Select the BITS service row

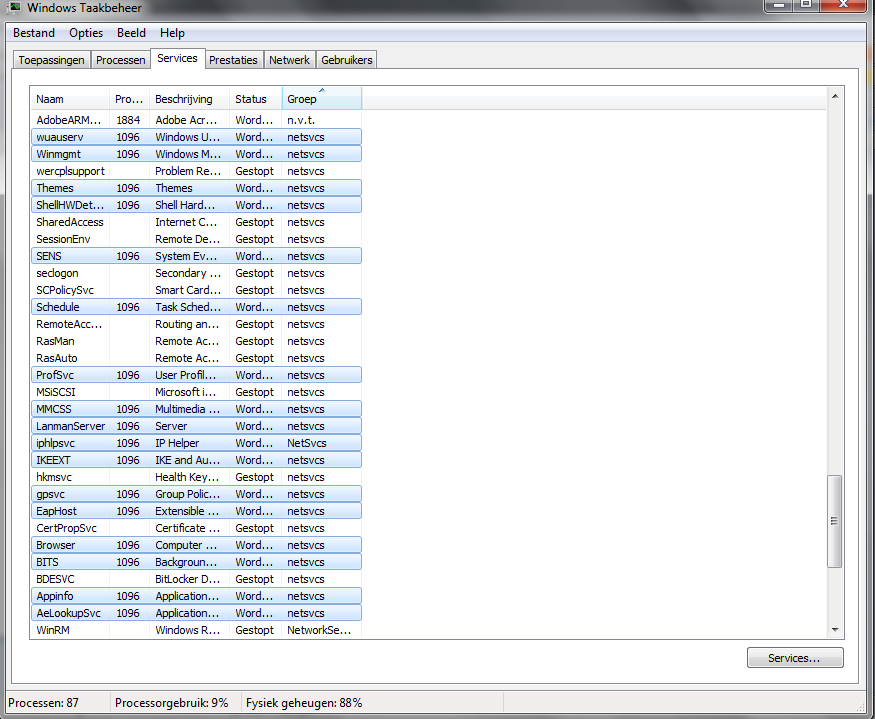click(x=196, y=563)
